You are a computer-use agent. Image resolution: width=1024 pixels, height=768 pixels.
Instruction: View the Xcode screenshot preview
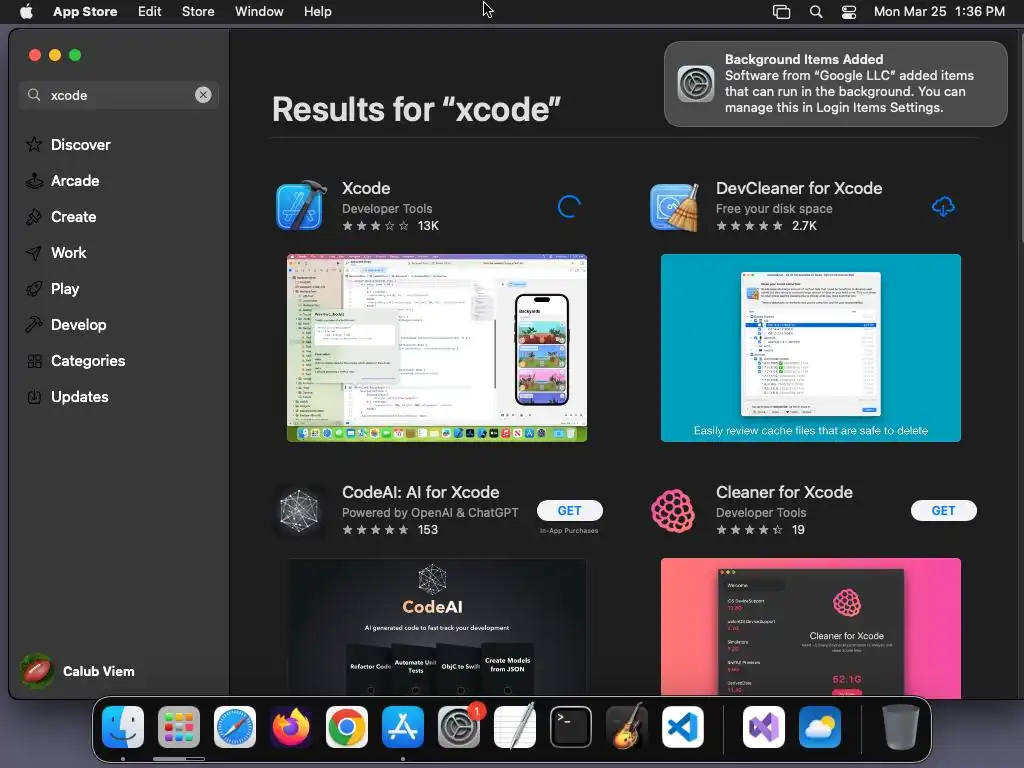tap(437, 347)
